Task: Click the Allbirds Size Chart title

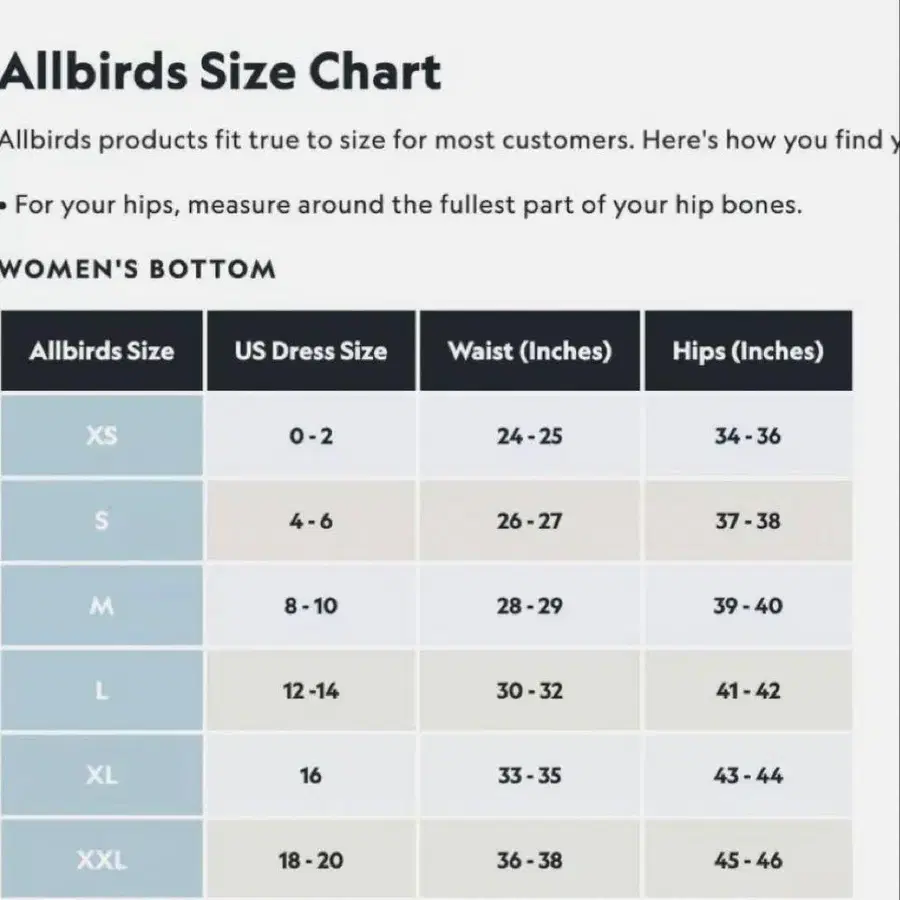Action: pos(220,73)
